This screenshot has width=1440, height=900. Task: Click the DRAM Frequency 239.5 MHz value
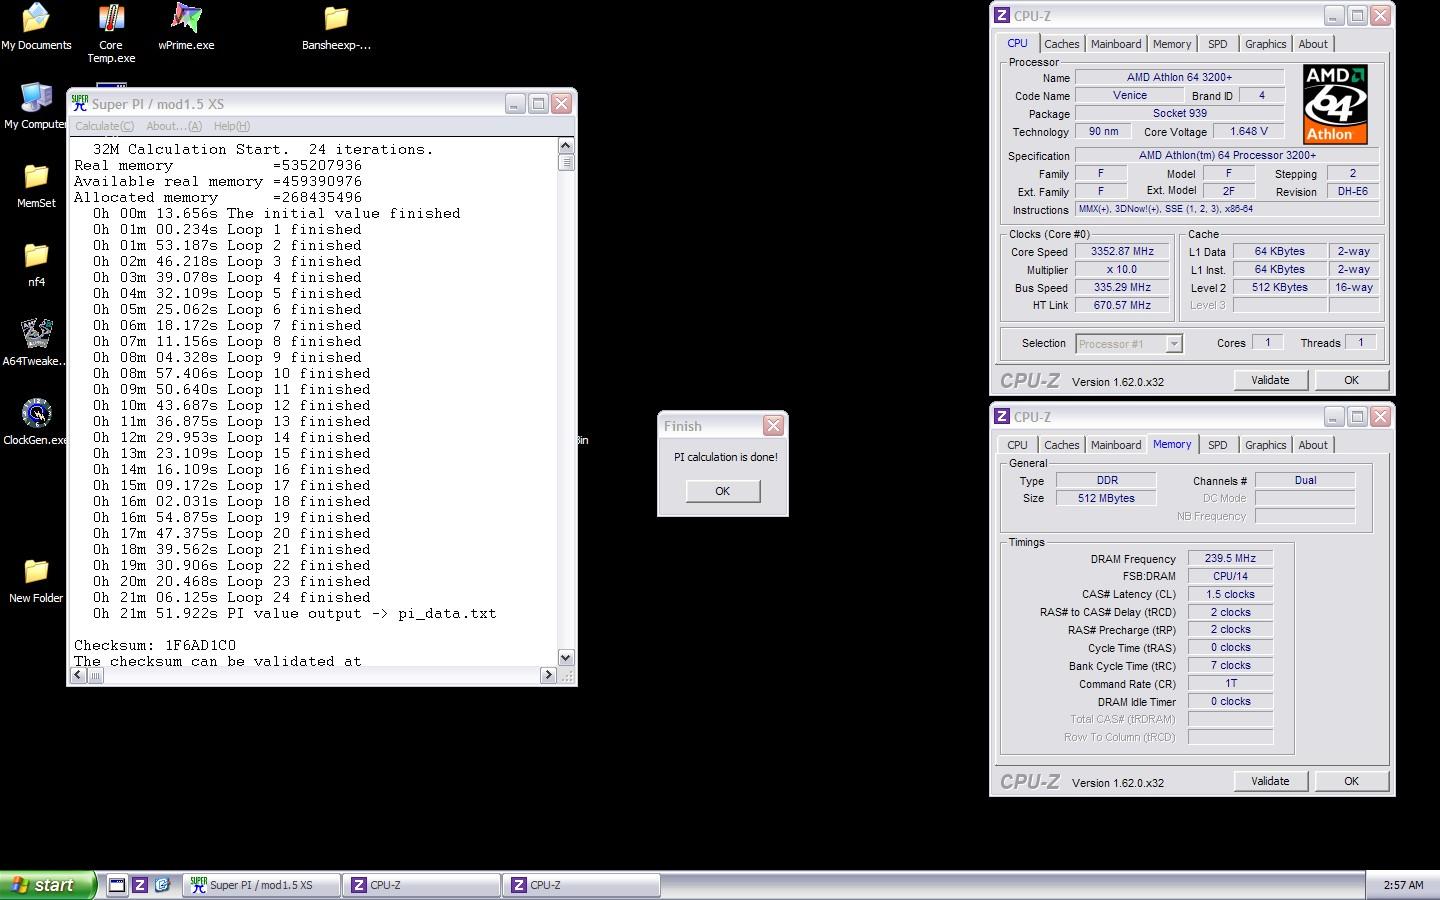[x=1230, y=559]
